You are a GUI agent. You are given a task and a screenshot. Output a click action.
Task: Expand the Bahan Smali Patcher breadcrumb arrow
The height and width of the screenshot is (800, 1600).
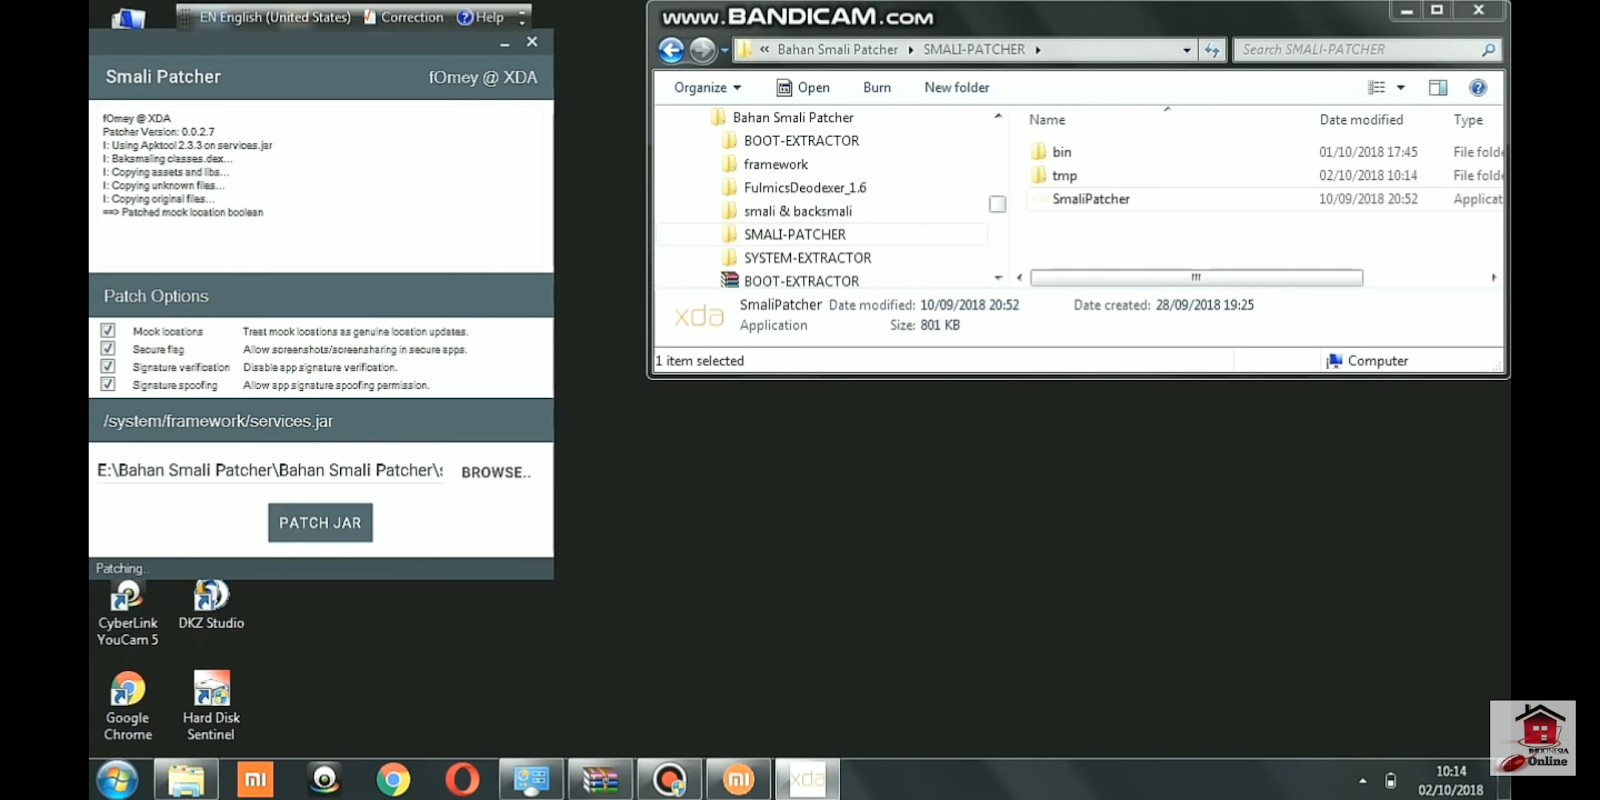pyautogui.click(x=911, y=50)
